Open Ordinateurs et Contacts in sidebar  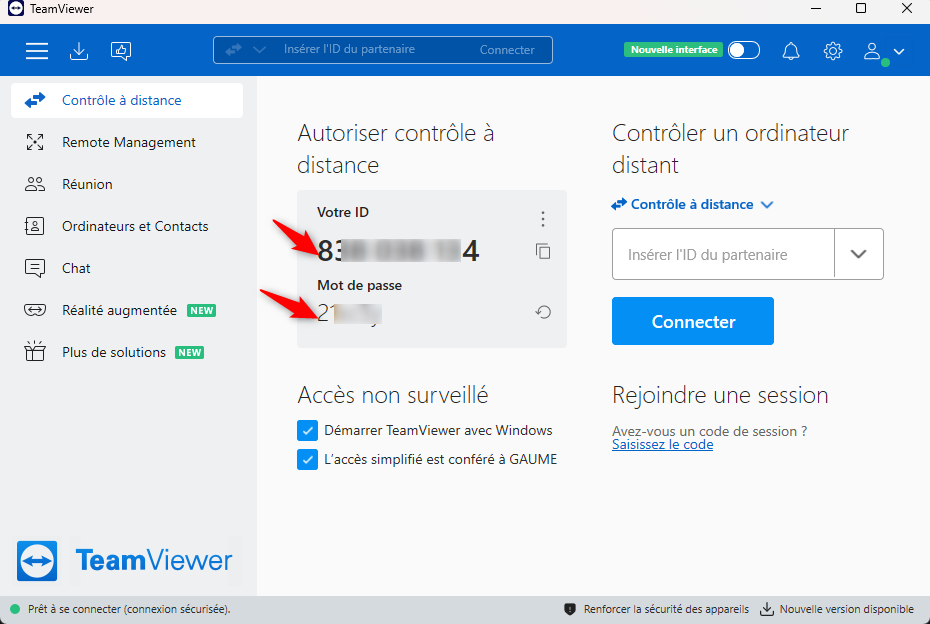(135, 227)
